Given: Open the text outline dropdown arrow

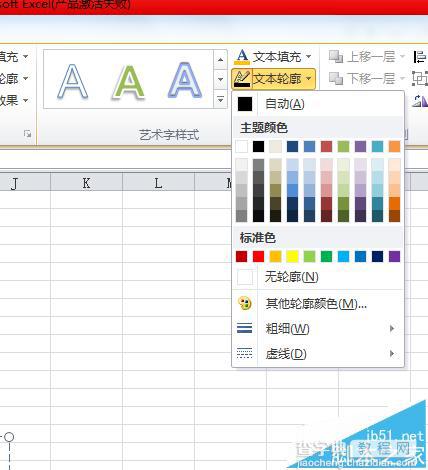Looking at the screenshot, I should (x=309, y=79).
